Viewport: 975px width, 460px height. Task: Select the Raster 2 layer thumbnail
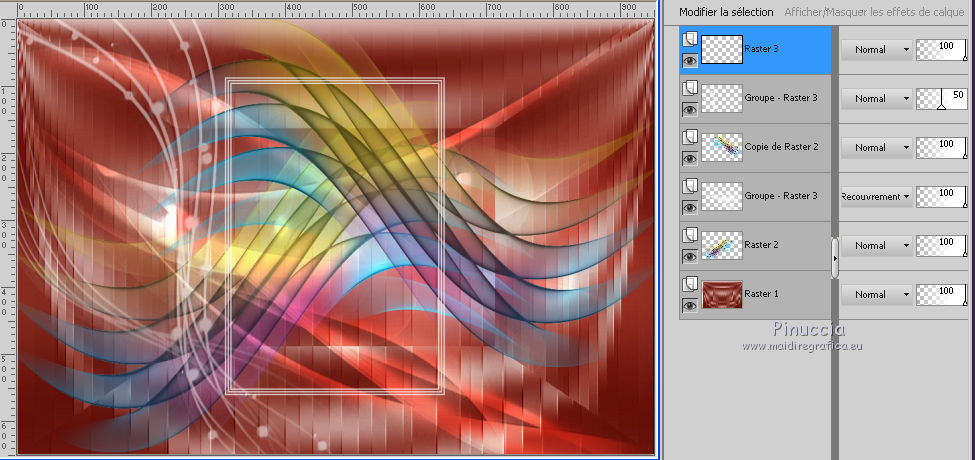point(722,246)
